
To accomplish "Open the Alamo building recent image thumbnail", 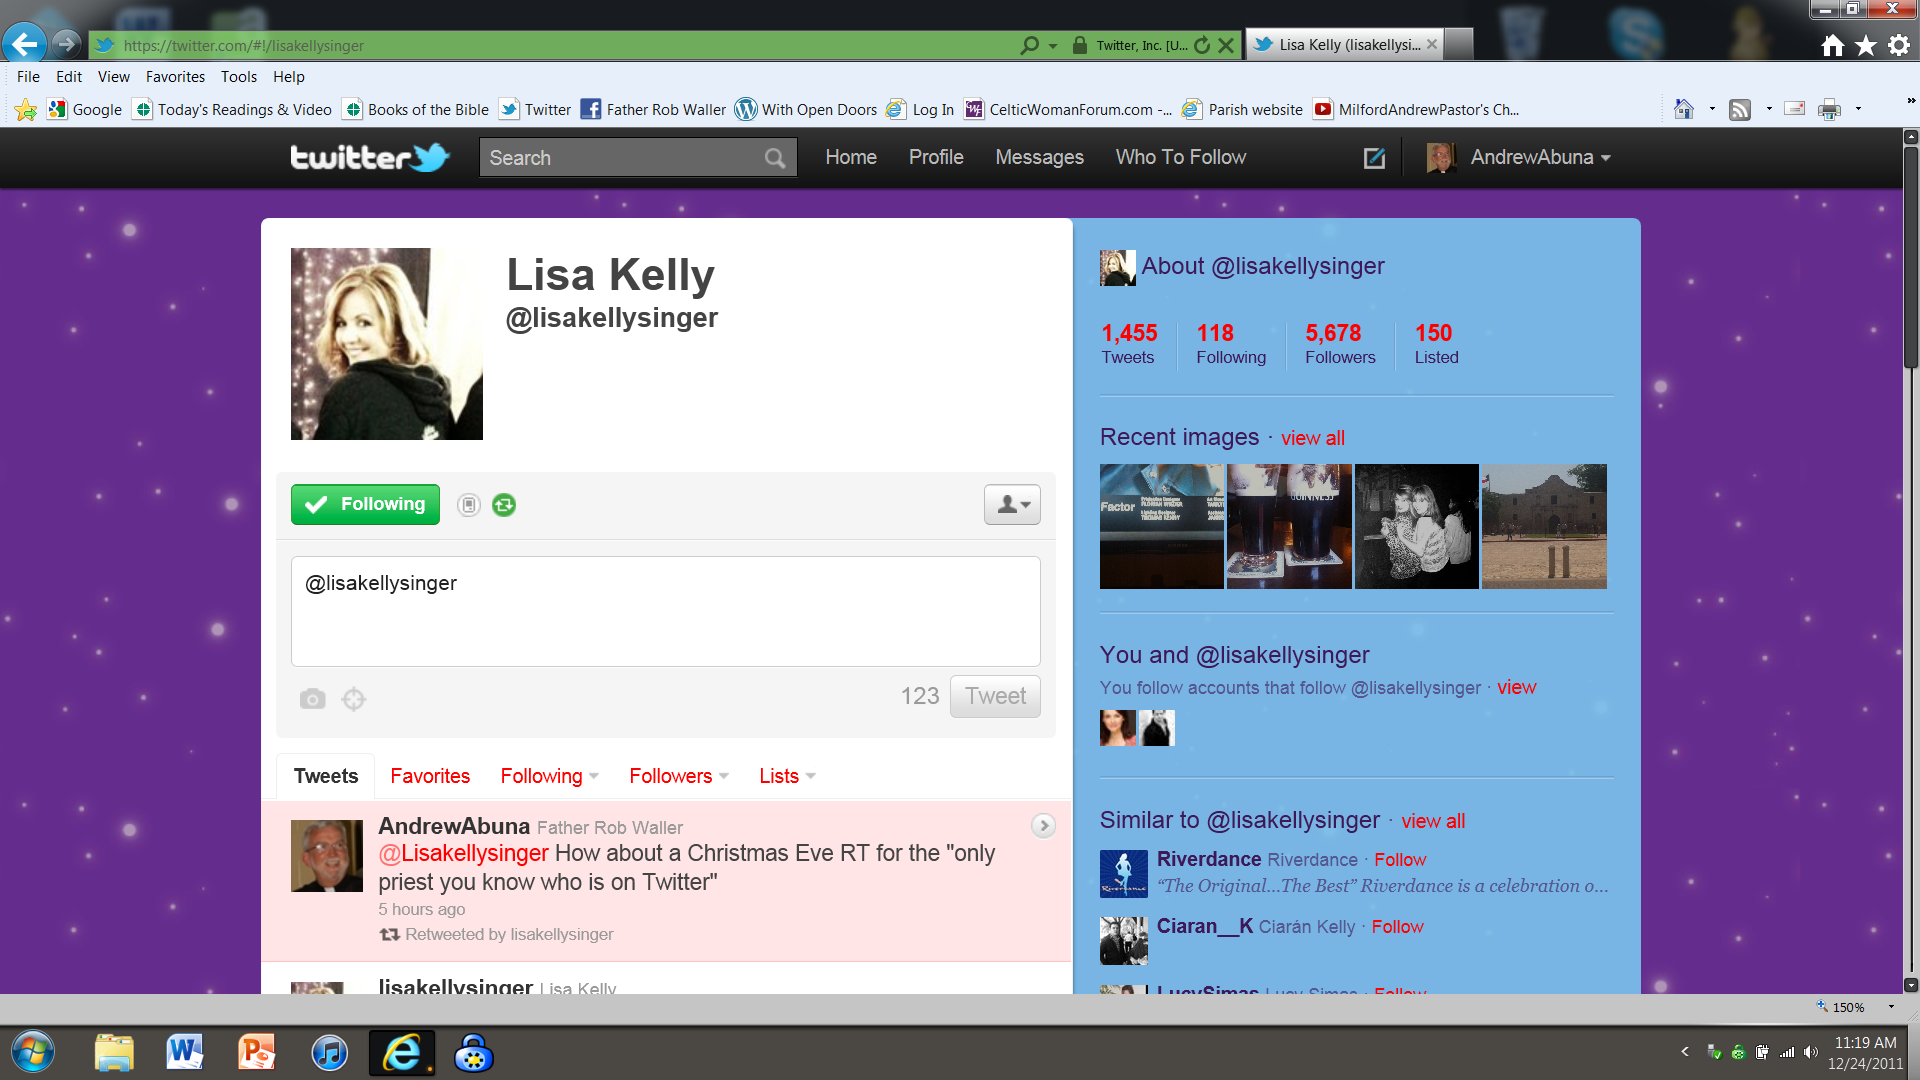I will (1543, 526).
